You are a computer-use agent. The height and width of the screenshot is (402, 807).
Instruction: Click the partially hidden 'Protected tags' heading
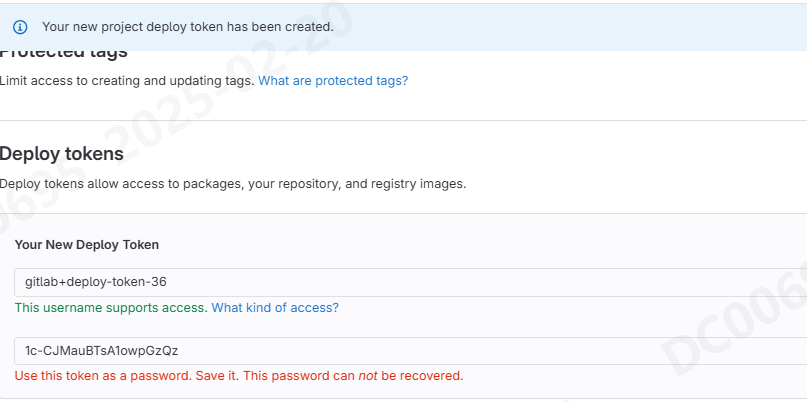pyautogui.click(x=64, y=55)
